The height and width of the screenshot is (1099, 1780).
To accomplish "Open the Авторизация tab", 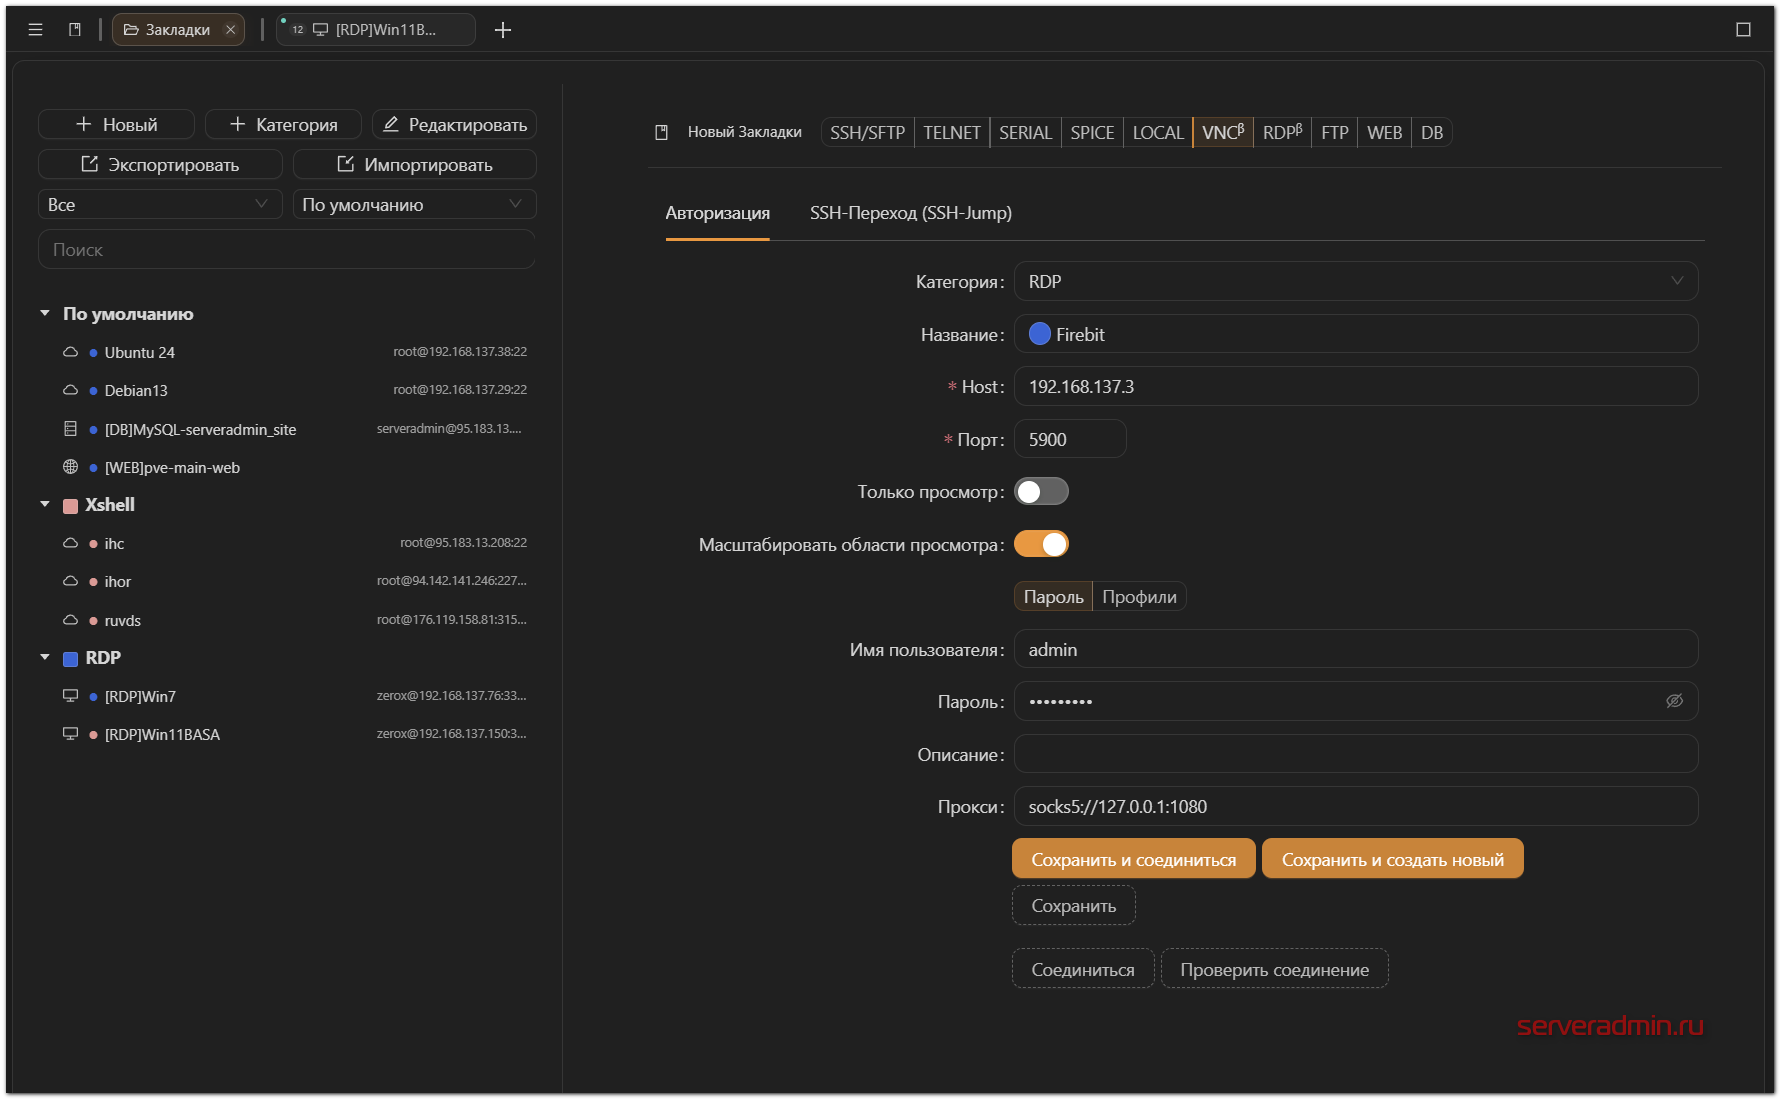I will point(718,213).
